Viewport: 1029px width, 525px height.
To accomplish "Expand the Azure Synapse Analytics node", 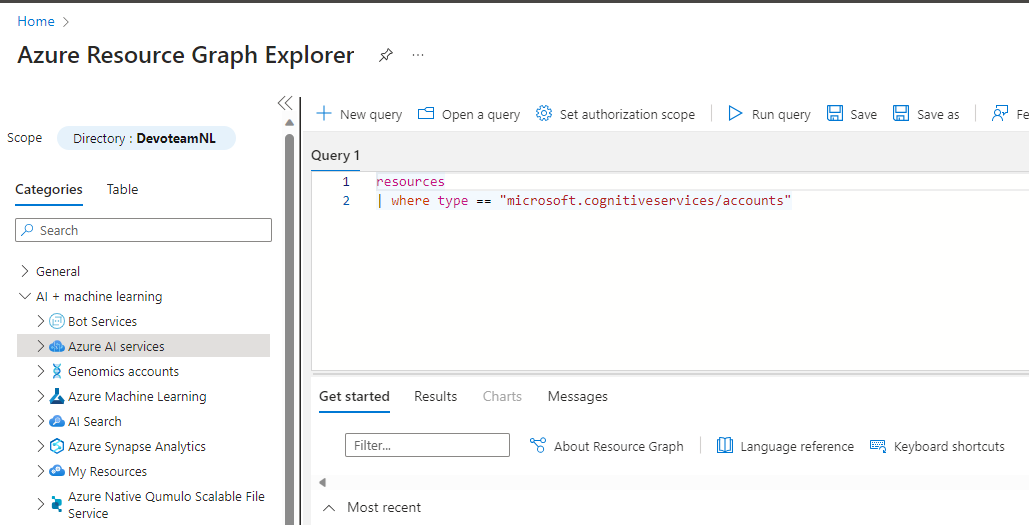I will pyautogui.click(x=41, y=446).
